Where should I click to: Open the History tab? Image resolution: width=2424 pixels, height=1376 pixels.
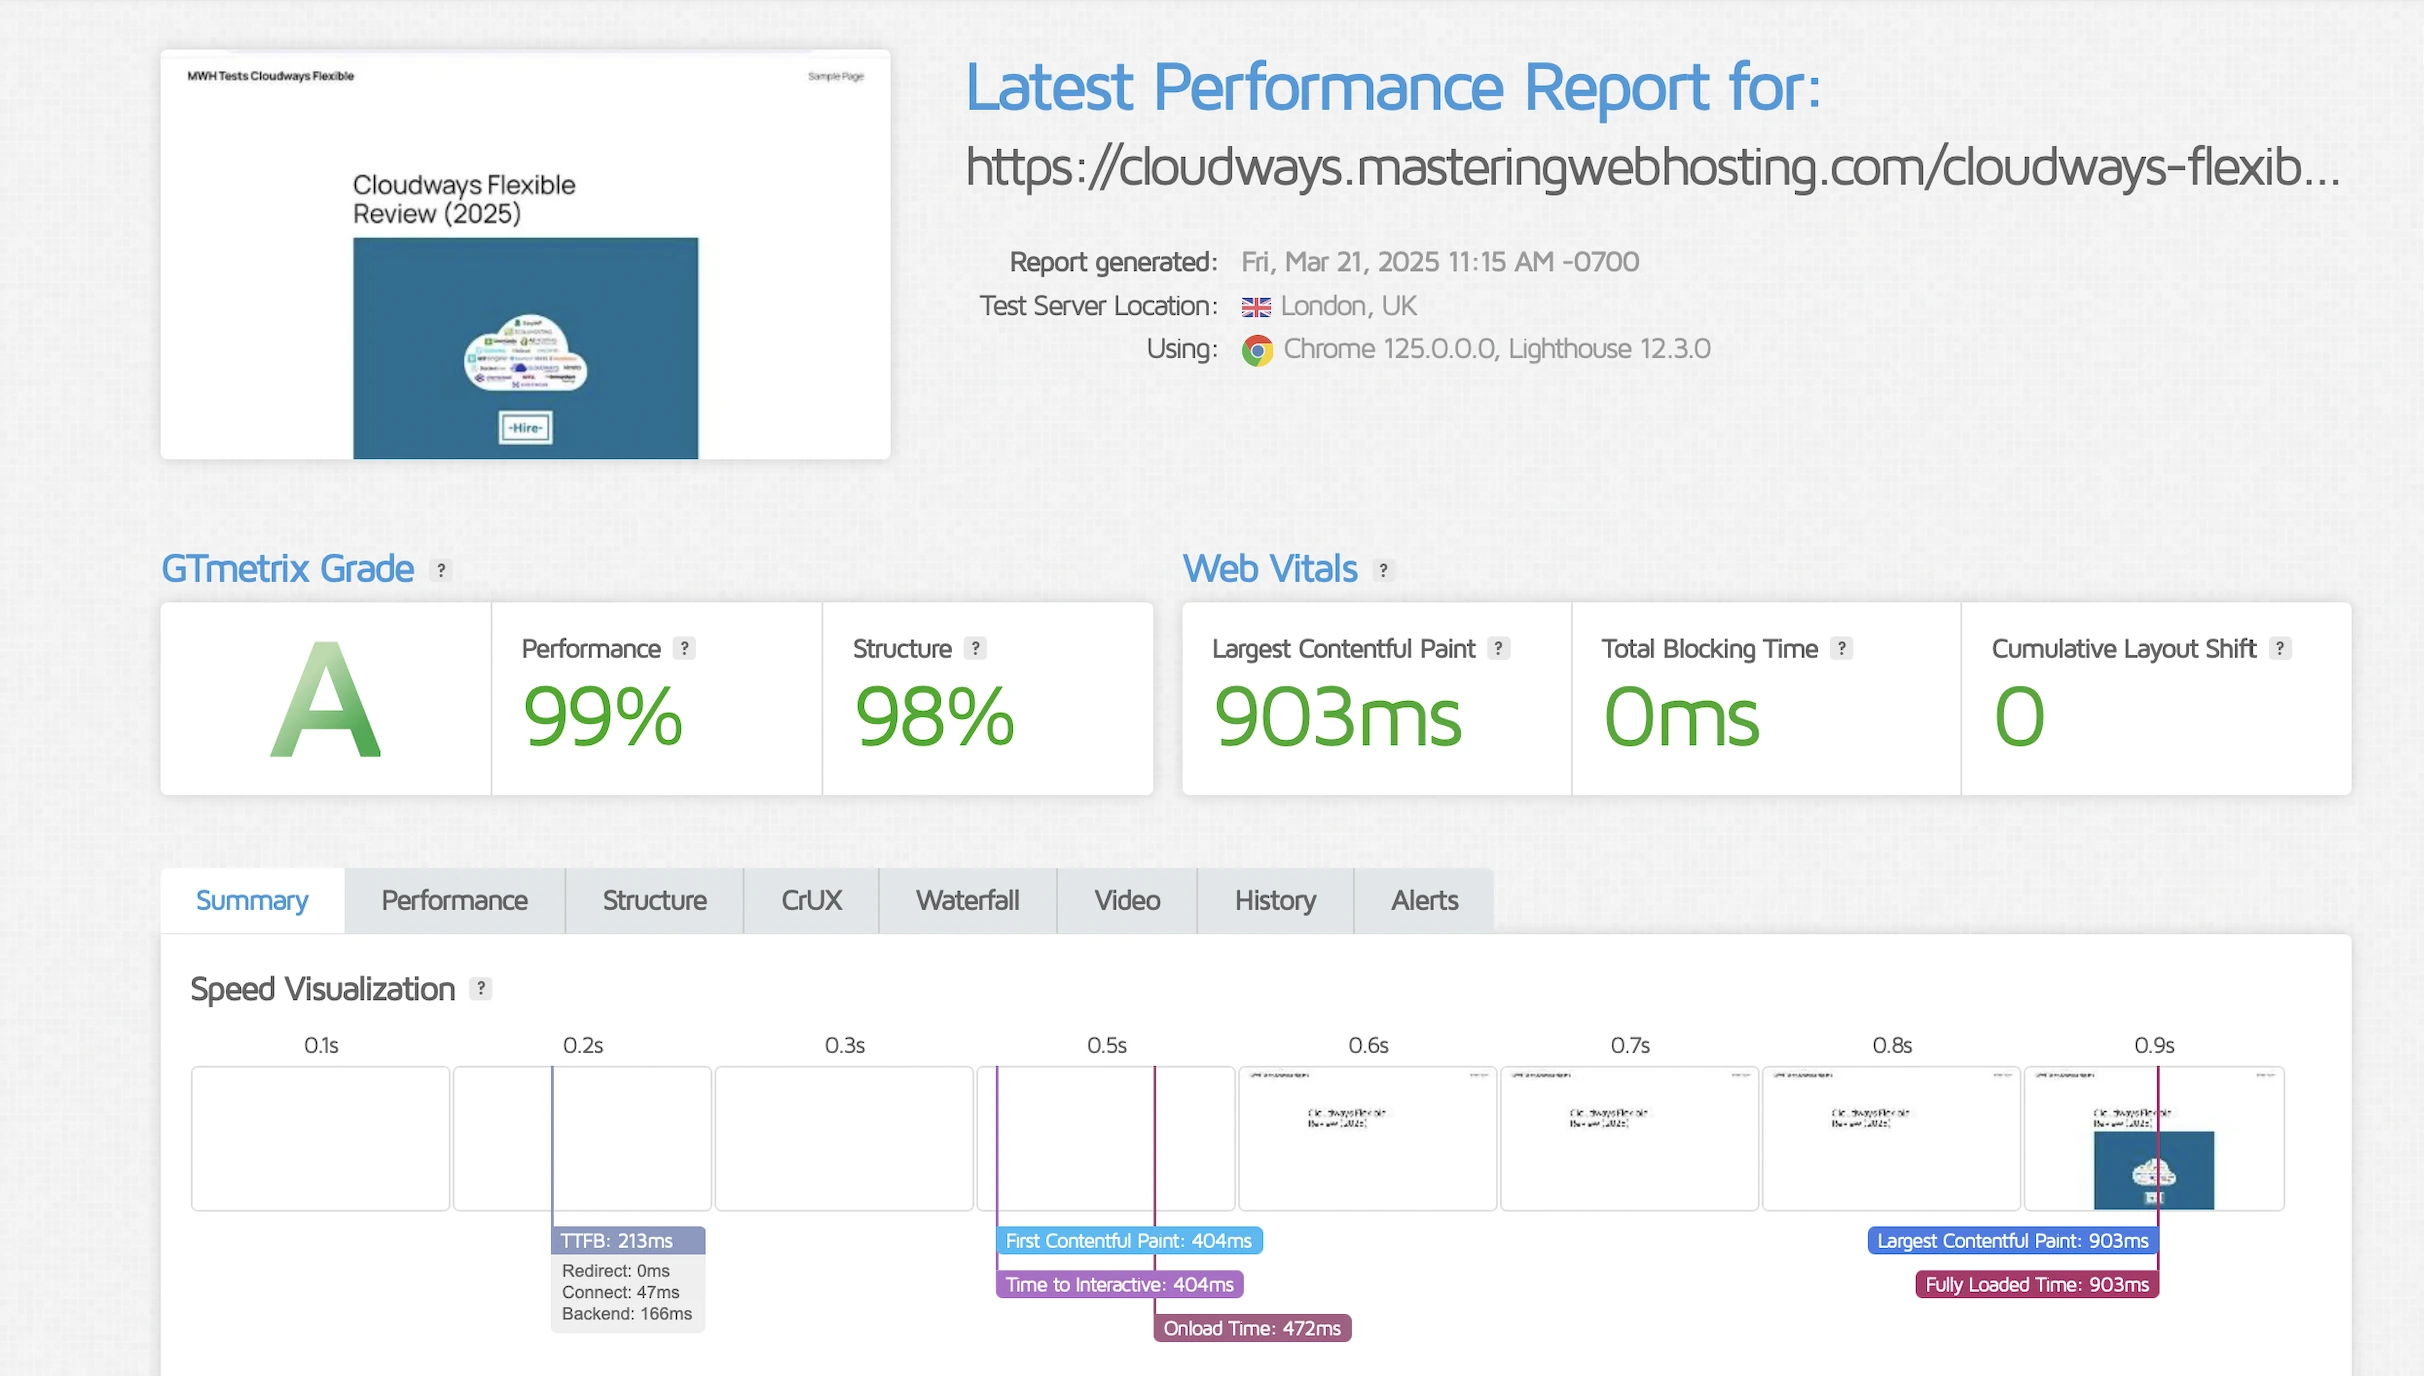[x=1275, y=901]
